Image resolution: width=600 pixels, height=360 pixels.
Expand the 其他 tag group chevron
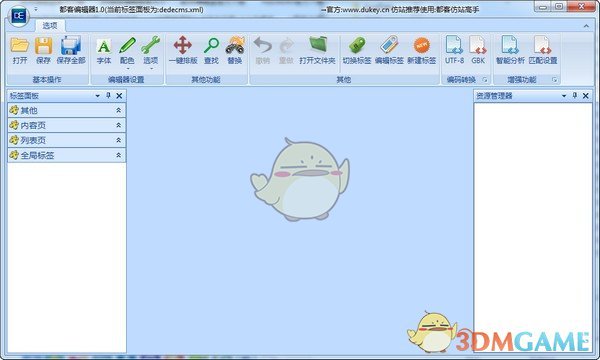pyautogui.click(x=119, y=110)
